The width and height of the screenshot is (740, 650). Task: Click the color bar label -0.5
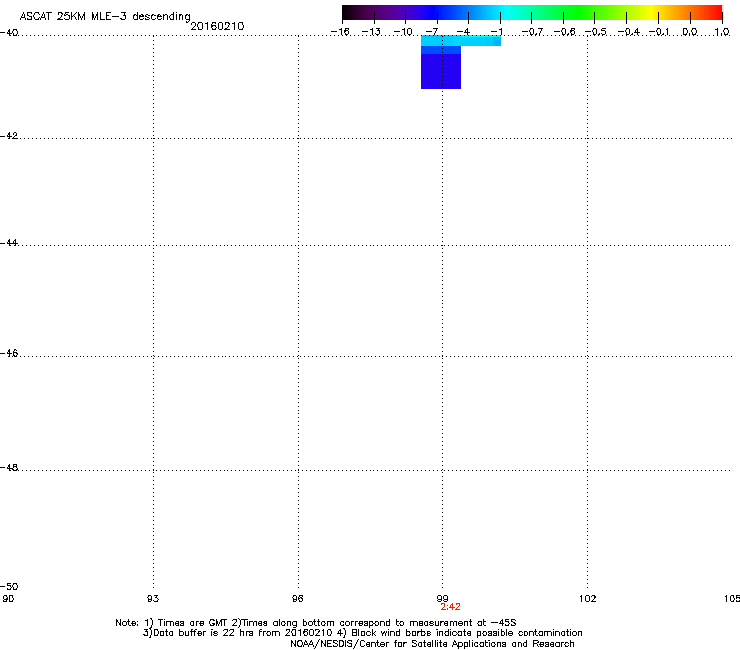(596, 32)
